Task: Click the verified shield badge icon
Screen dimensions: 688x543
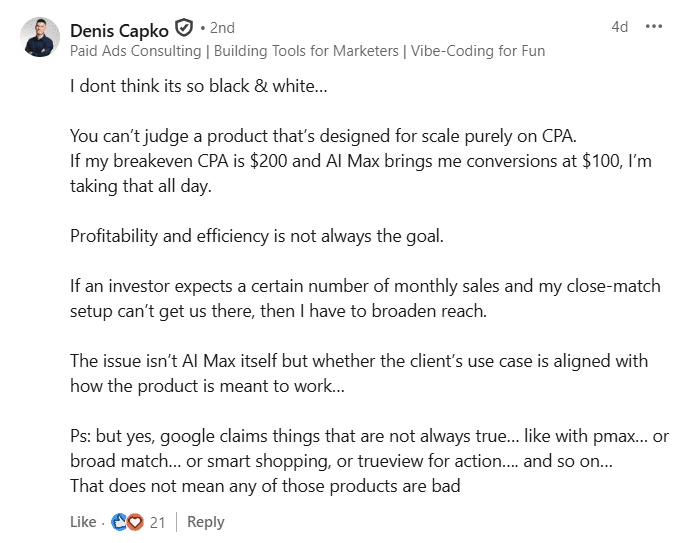Action: [184, 28]
